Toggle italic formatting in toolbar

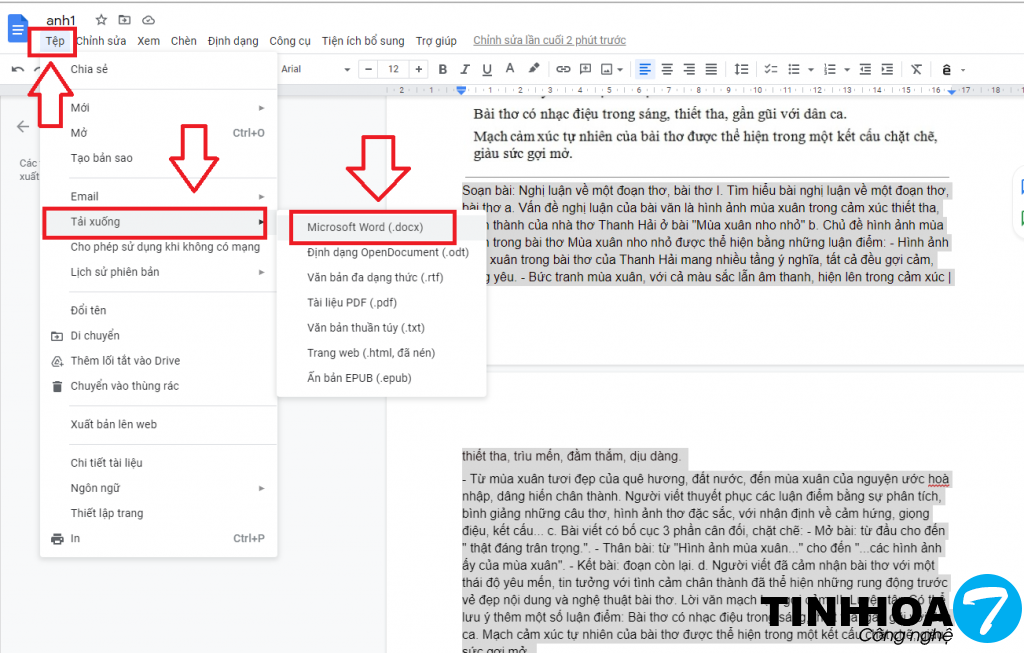pos(464,69)
